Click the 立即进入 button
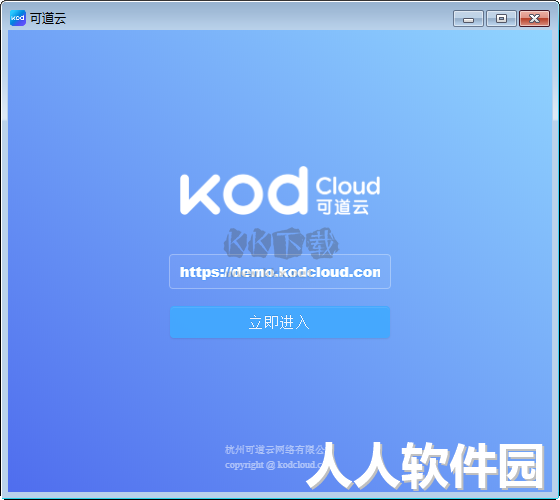 click(280, 322)
